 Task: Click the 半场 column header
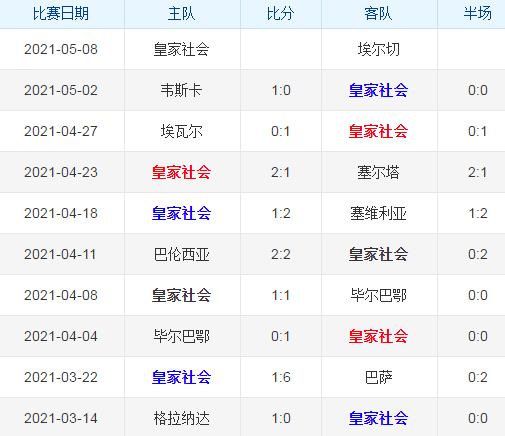click(478, 14)
